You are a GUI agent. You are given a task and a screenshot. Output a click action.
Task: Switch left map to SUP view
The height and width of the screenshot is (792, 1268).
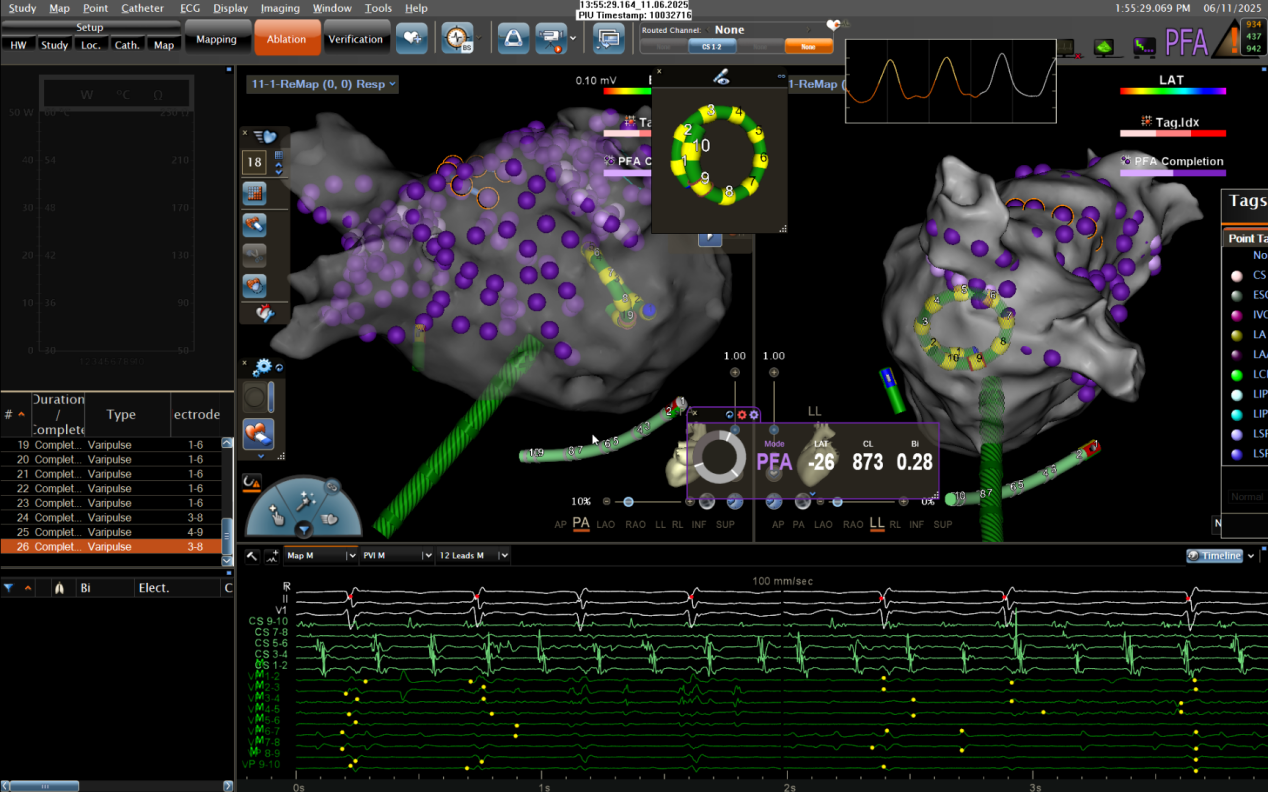tap(726, 525)
